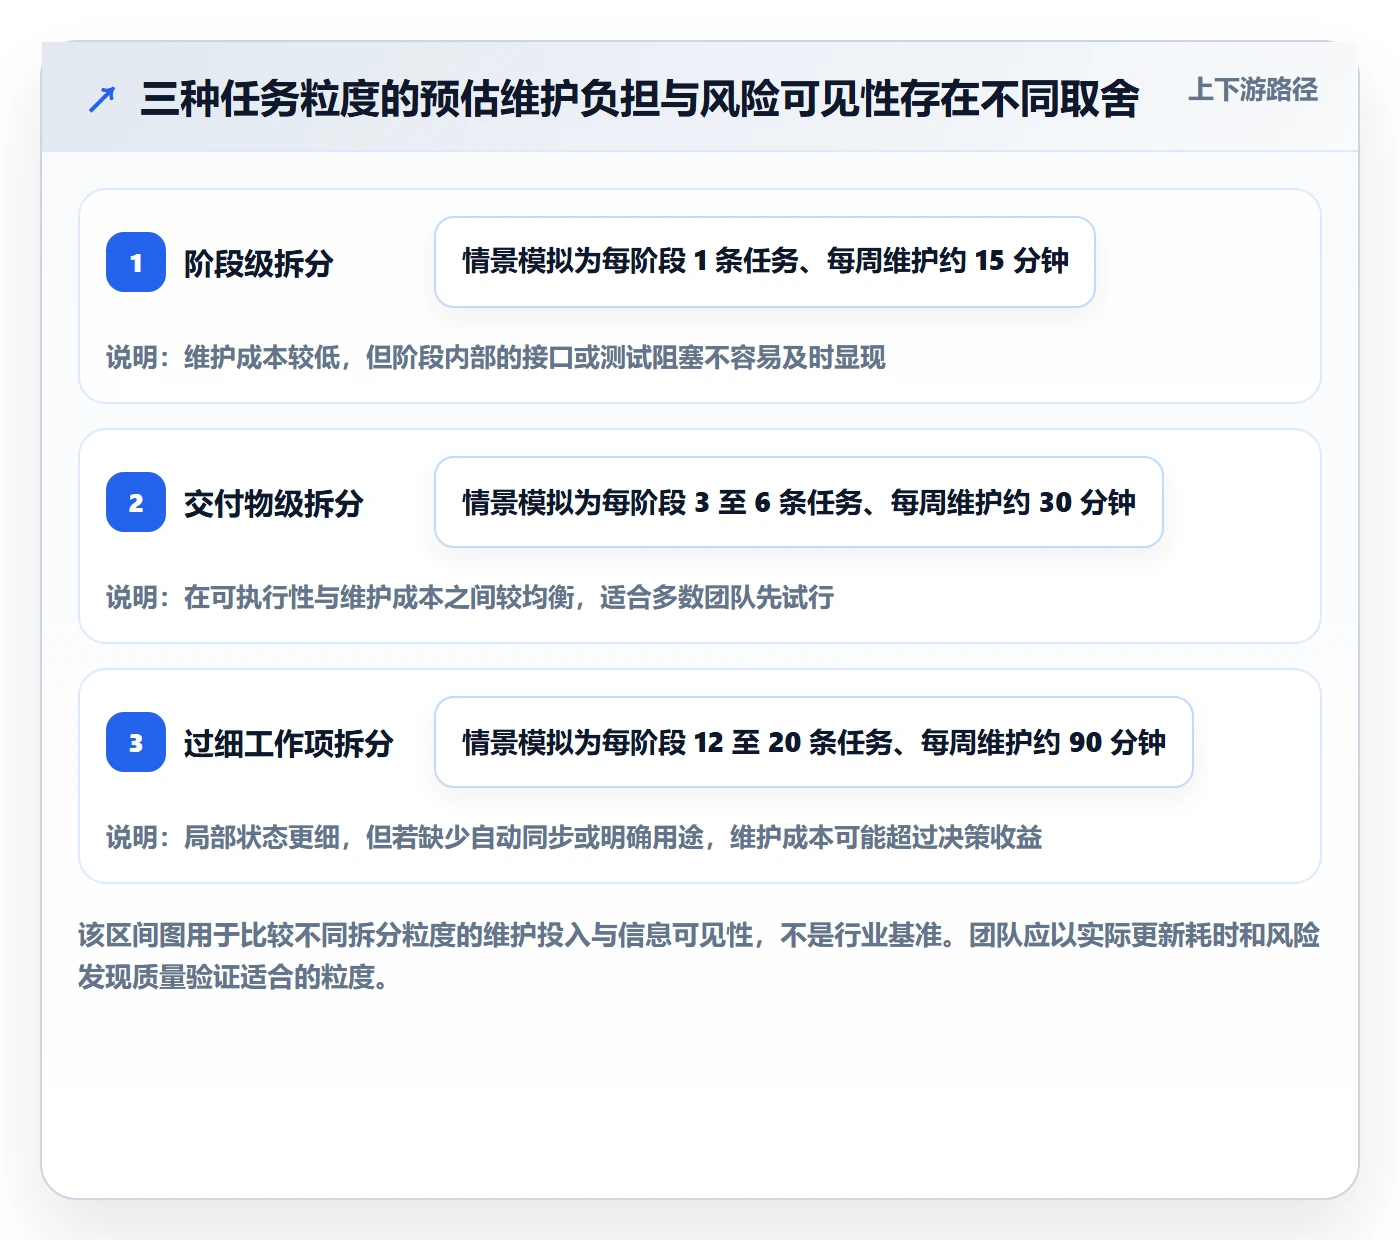Screen dimensions: 1400x1240
Task: Click the note starting 说明:局部状态更细
Action: pos(574,838)
